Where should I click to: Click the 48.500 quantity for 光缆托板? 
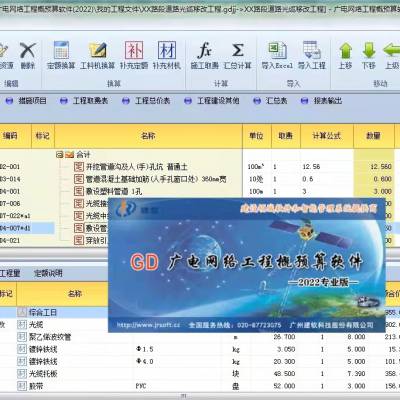coord(284,374)
